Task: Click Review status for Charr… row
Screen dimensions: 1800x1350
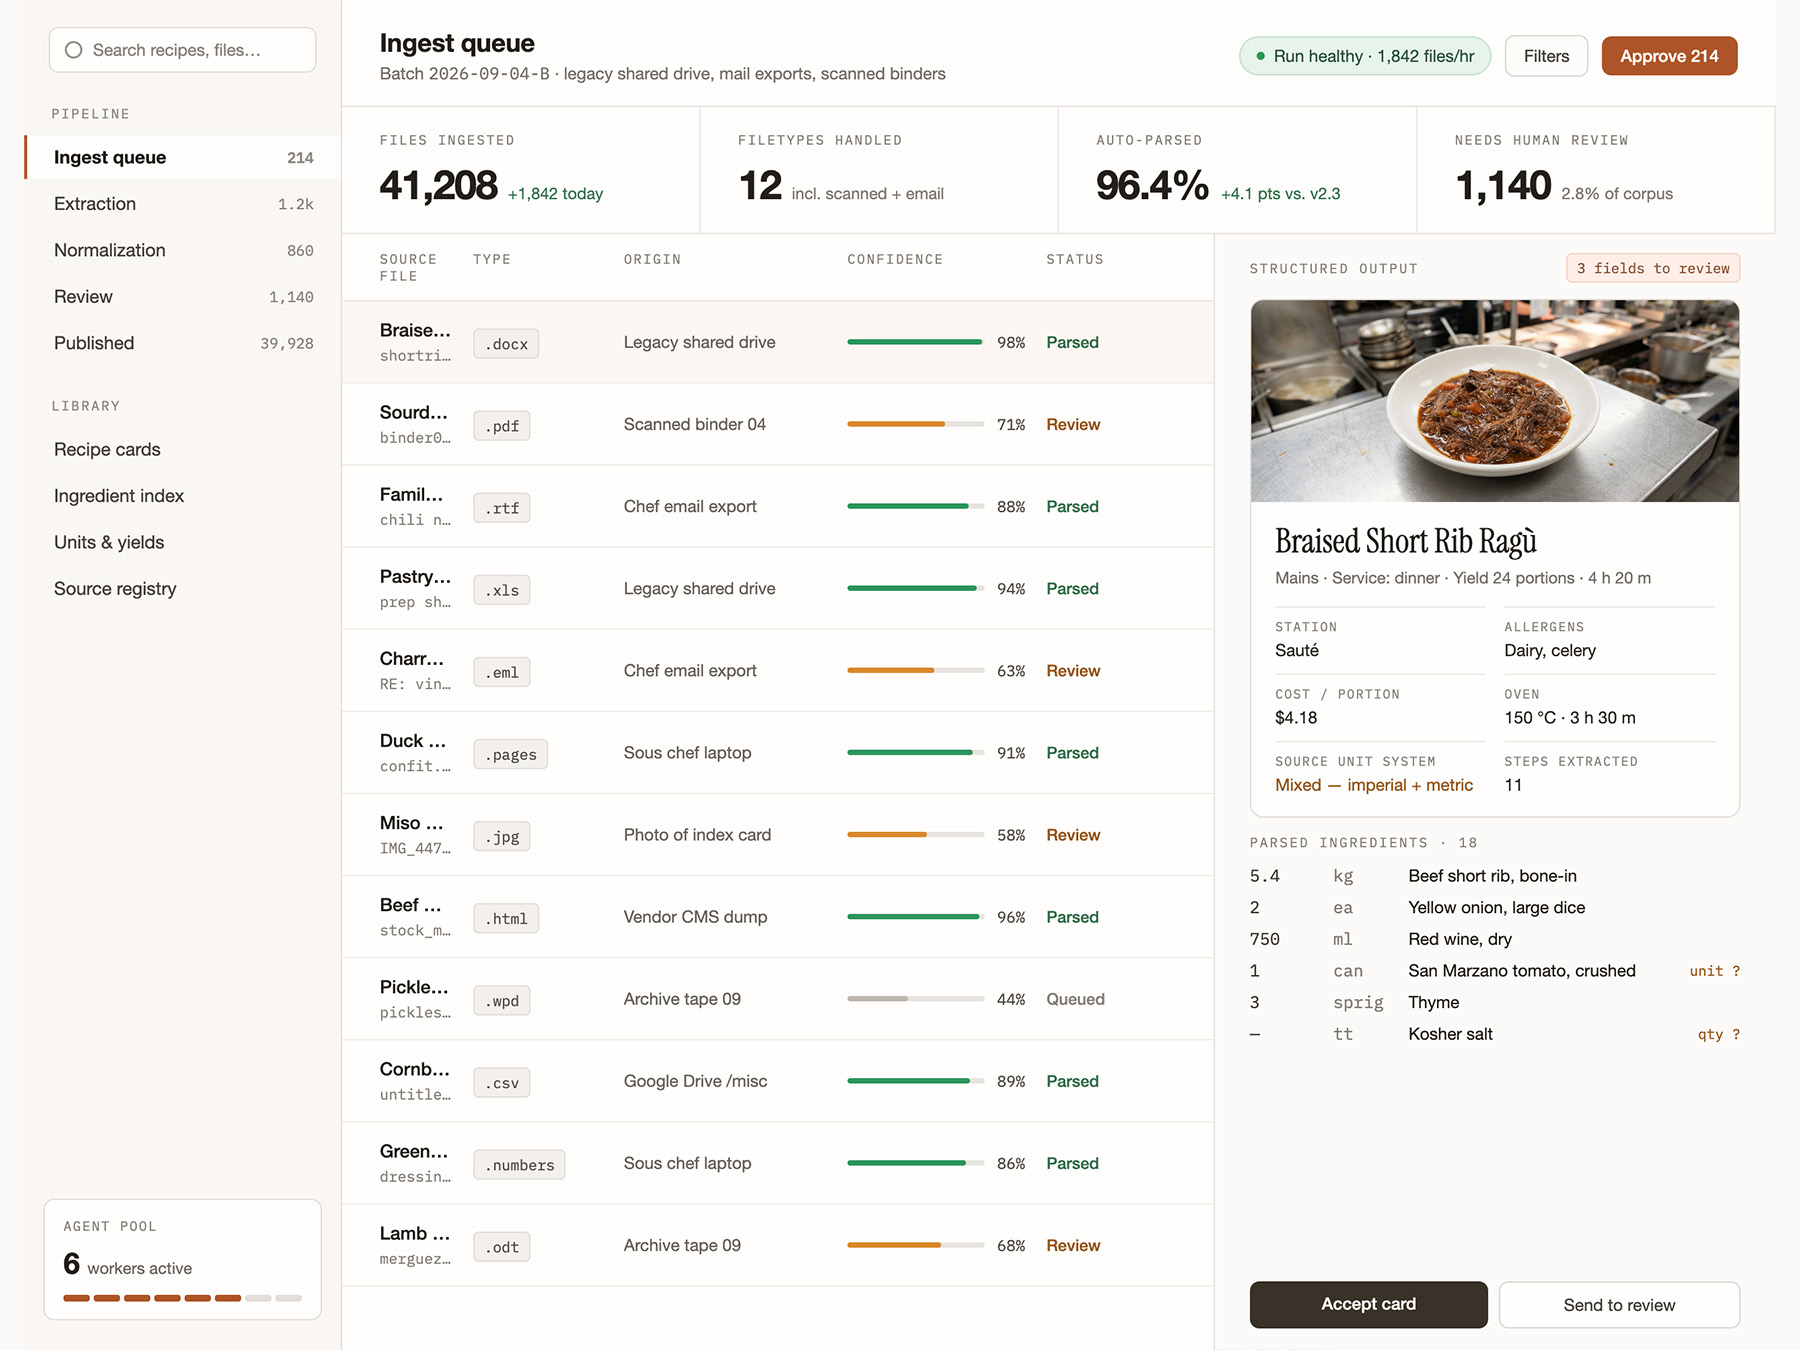Action: (1073, 671)
